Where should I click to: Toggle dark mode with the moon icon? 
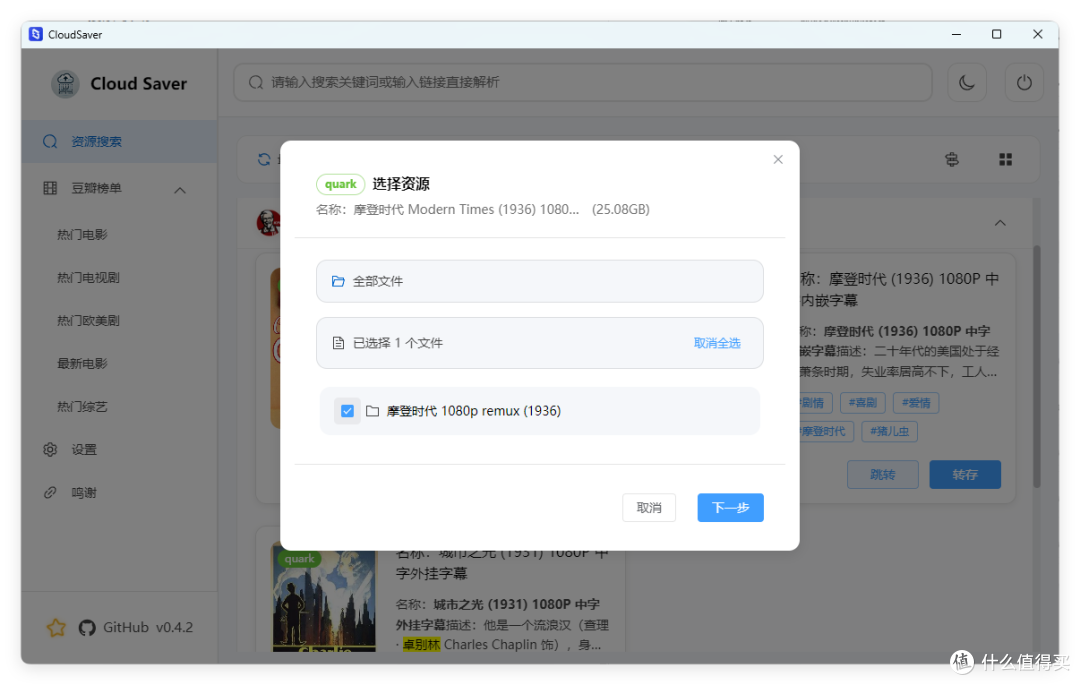(967, 82)
